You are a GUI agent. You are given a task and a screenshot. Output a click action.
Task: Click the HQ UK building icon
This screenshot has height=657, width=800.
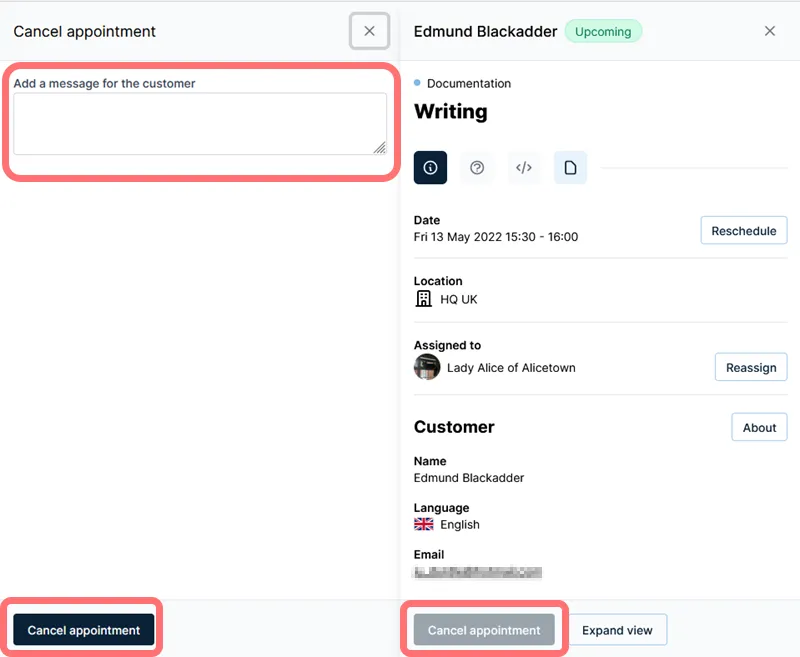423,299
